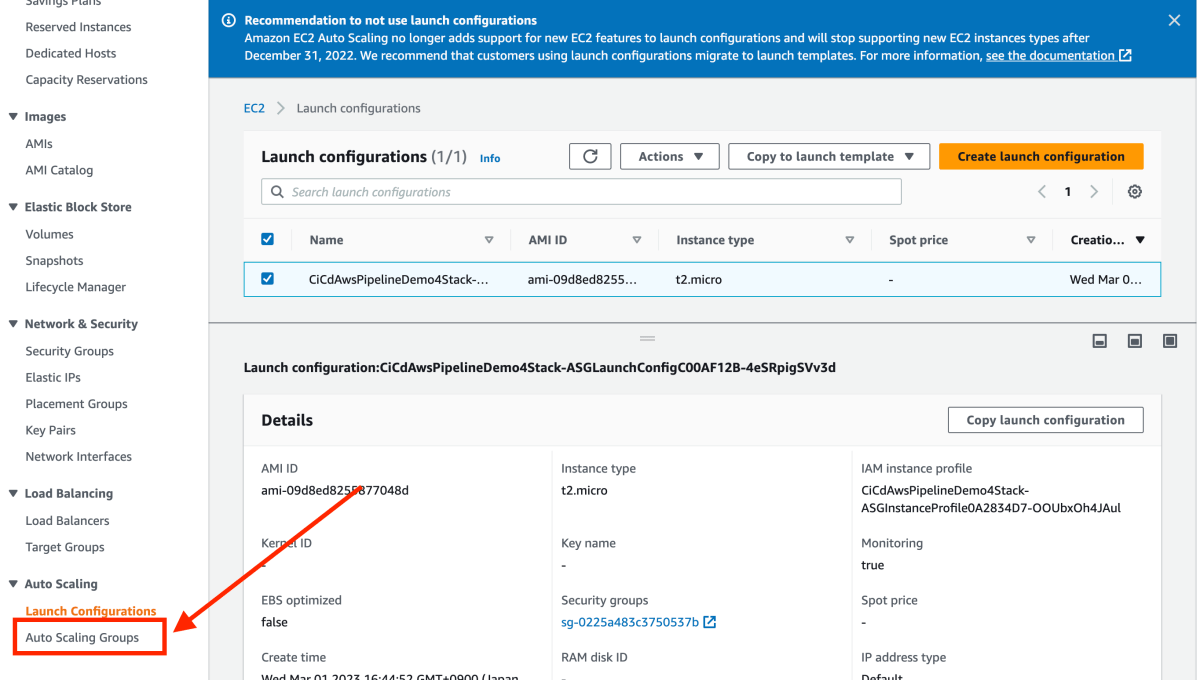Open security group sg-0225a483c3750537b link
The image size is (1200, 680).
pyautogui.click(x=638, y=622)
